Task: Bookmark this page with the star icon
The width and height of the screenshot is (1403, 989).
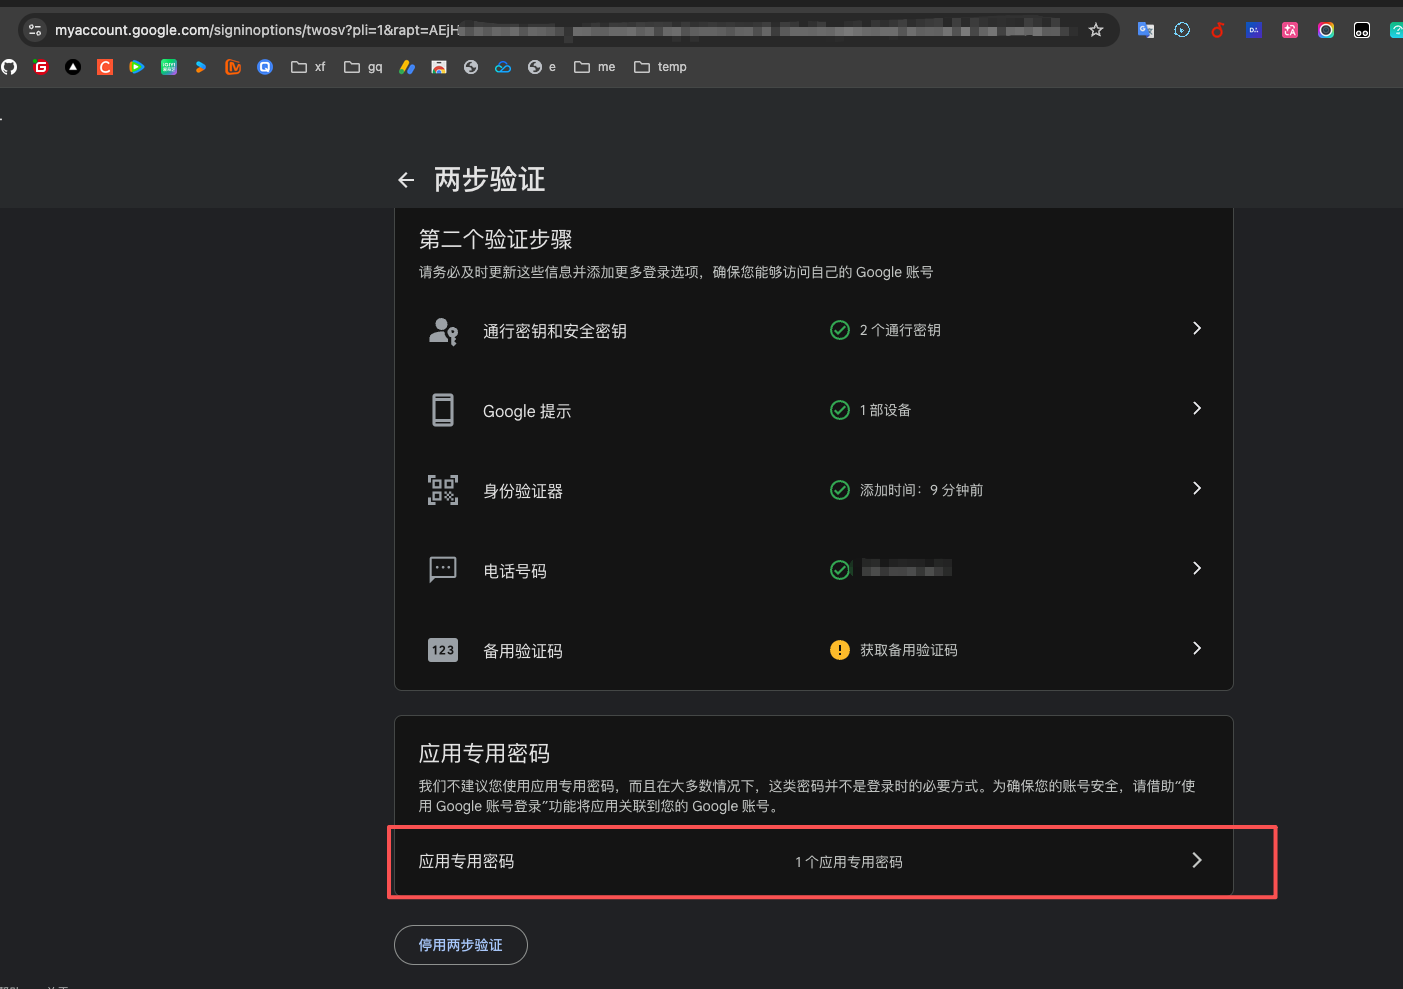Action: pyautogui.click(x=1096, y=30)
